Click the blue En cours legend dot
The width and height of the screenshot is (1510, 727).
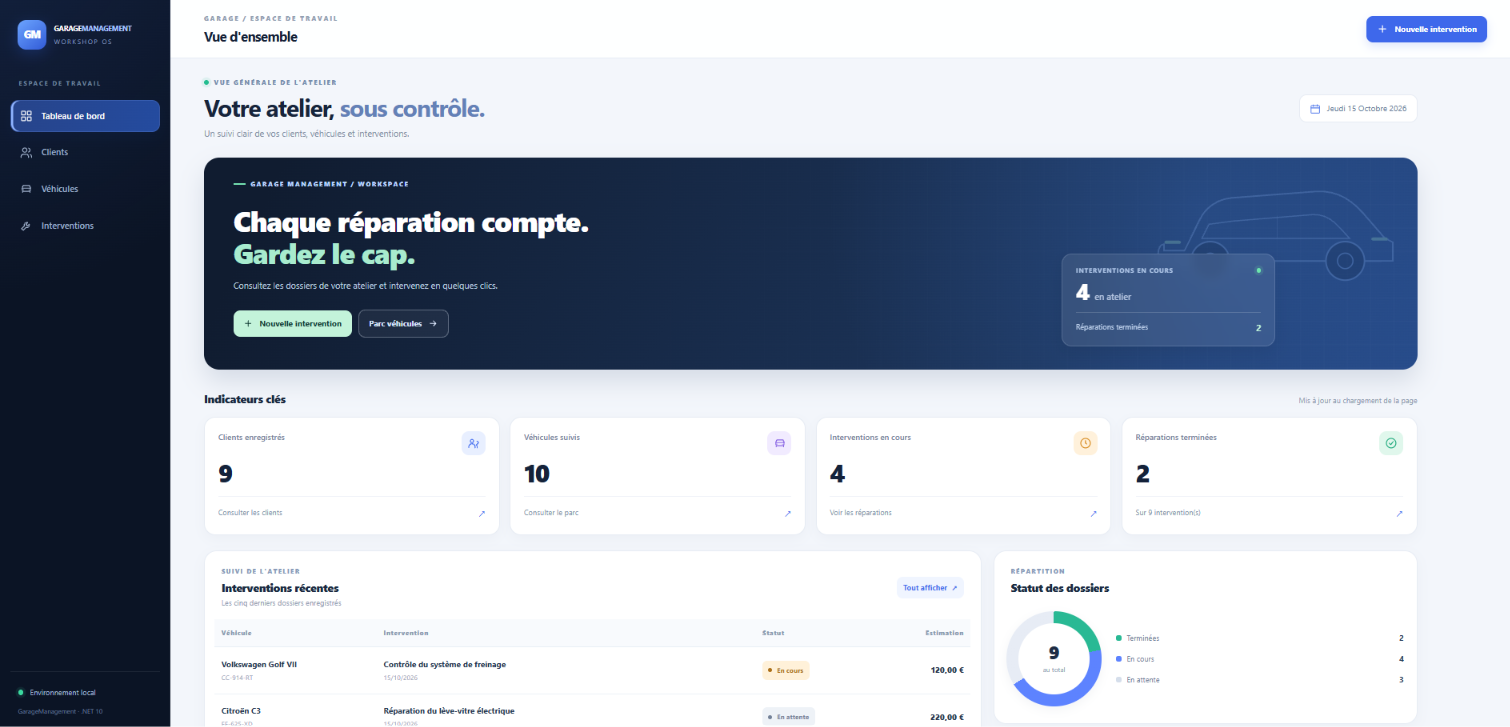(1118, 659)
